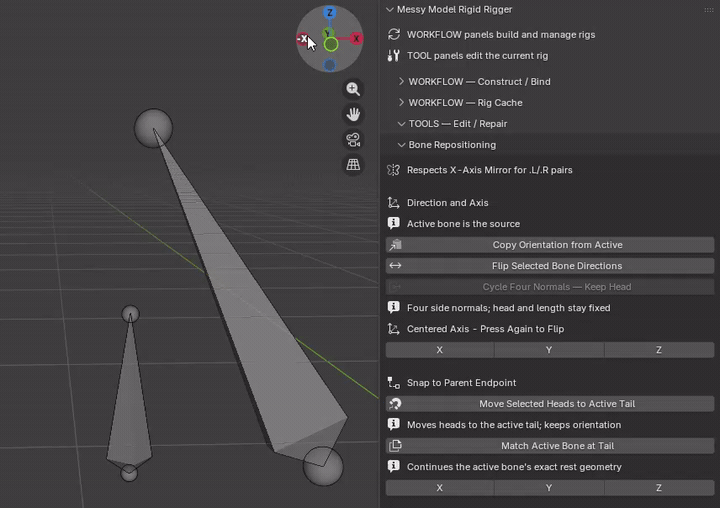720x508 pixels.
Task: Click Move Selected Heads to Active Tail
Action: [550, 404]
